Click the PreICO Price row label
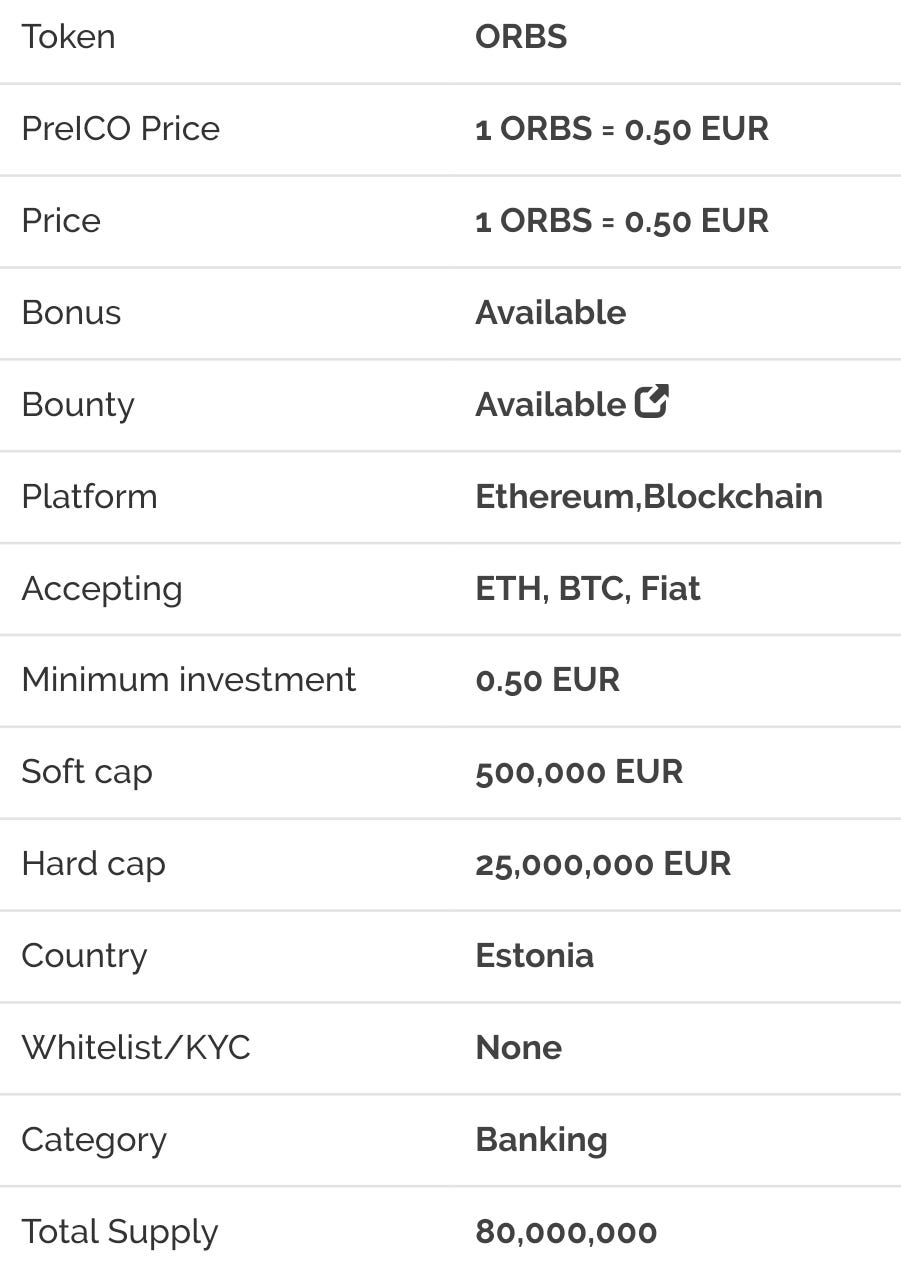 (x=120, y=129)
